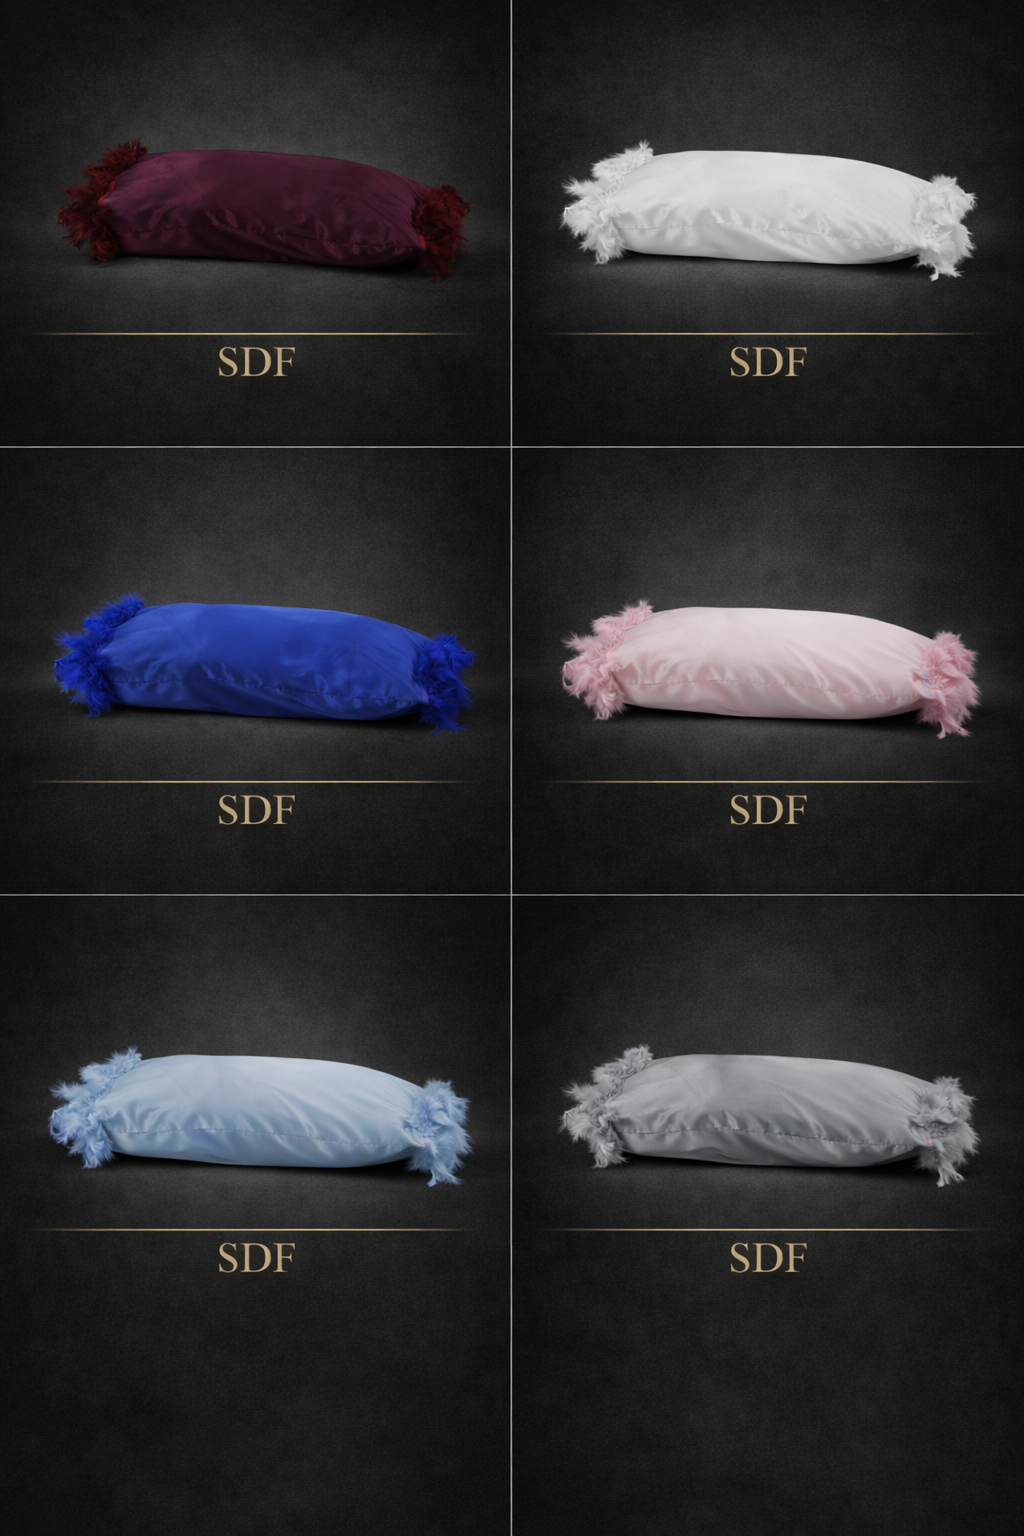Screen dimensions: 1024x1536
Task: Click SDF label beneath light blue pillow
Action: tap(256, 1258)
